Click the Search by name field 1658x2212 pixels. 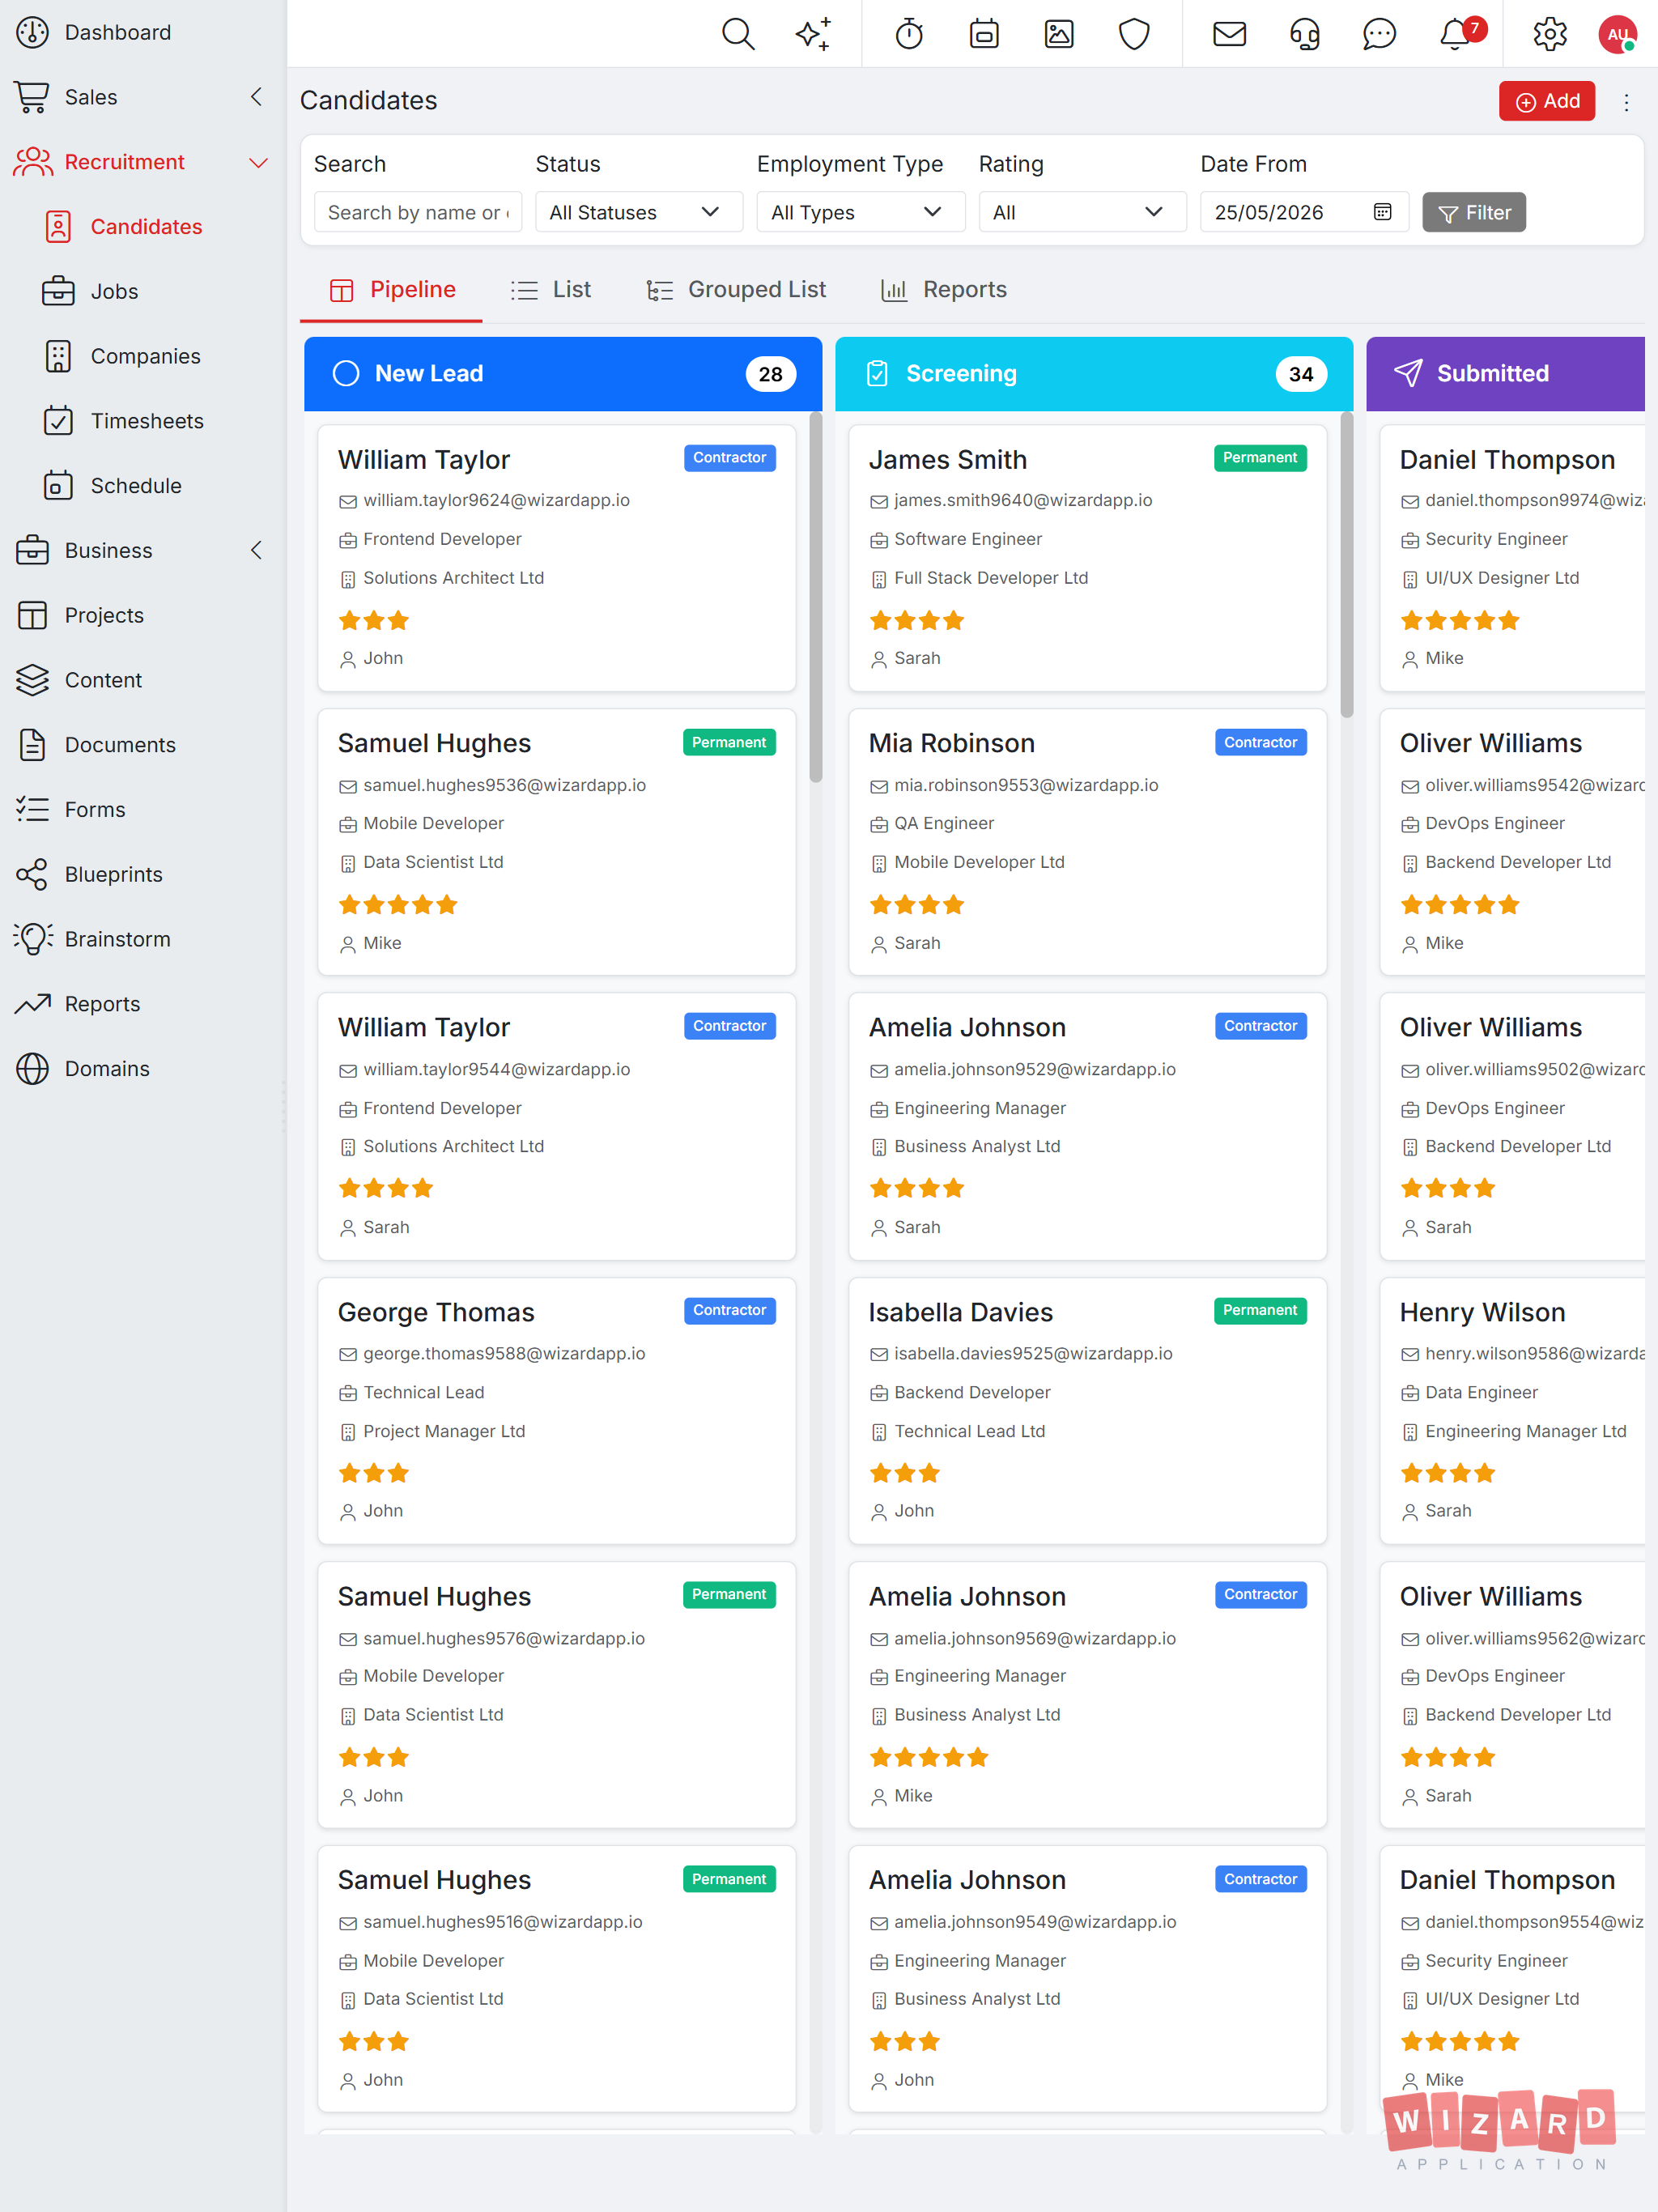[x=418, y=212]
